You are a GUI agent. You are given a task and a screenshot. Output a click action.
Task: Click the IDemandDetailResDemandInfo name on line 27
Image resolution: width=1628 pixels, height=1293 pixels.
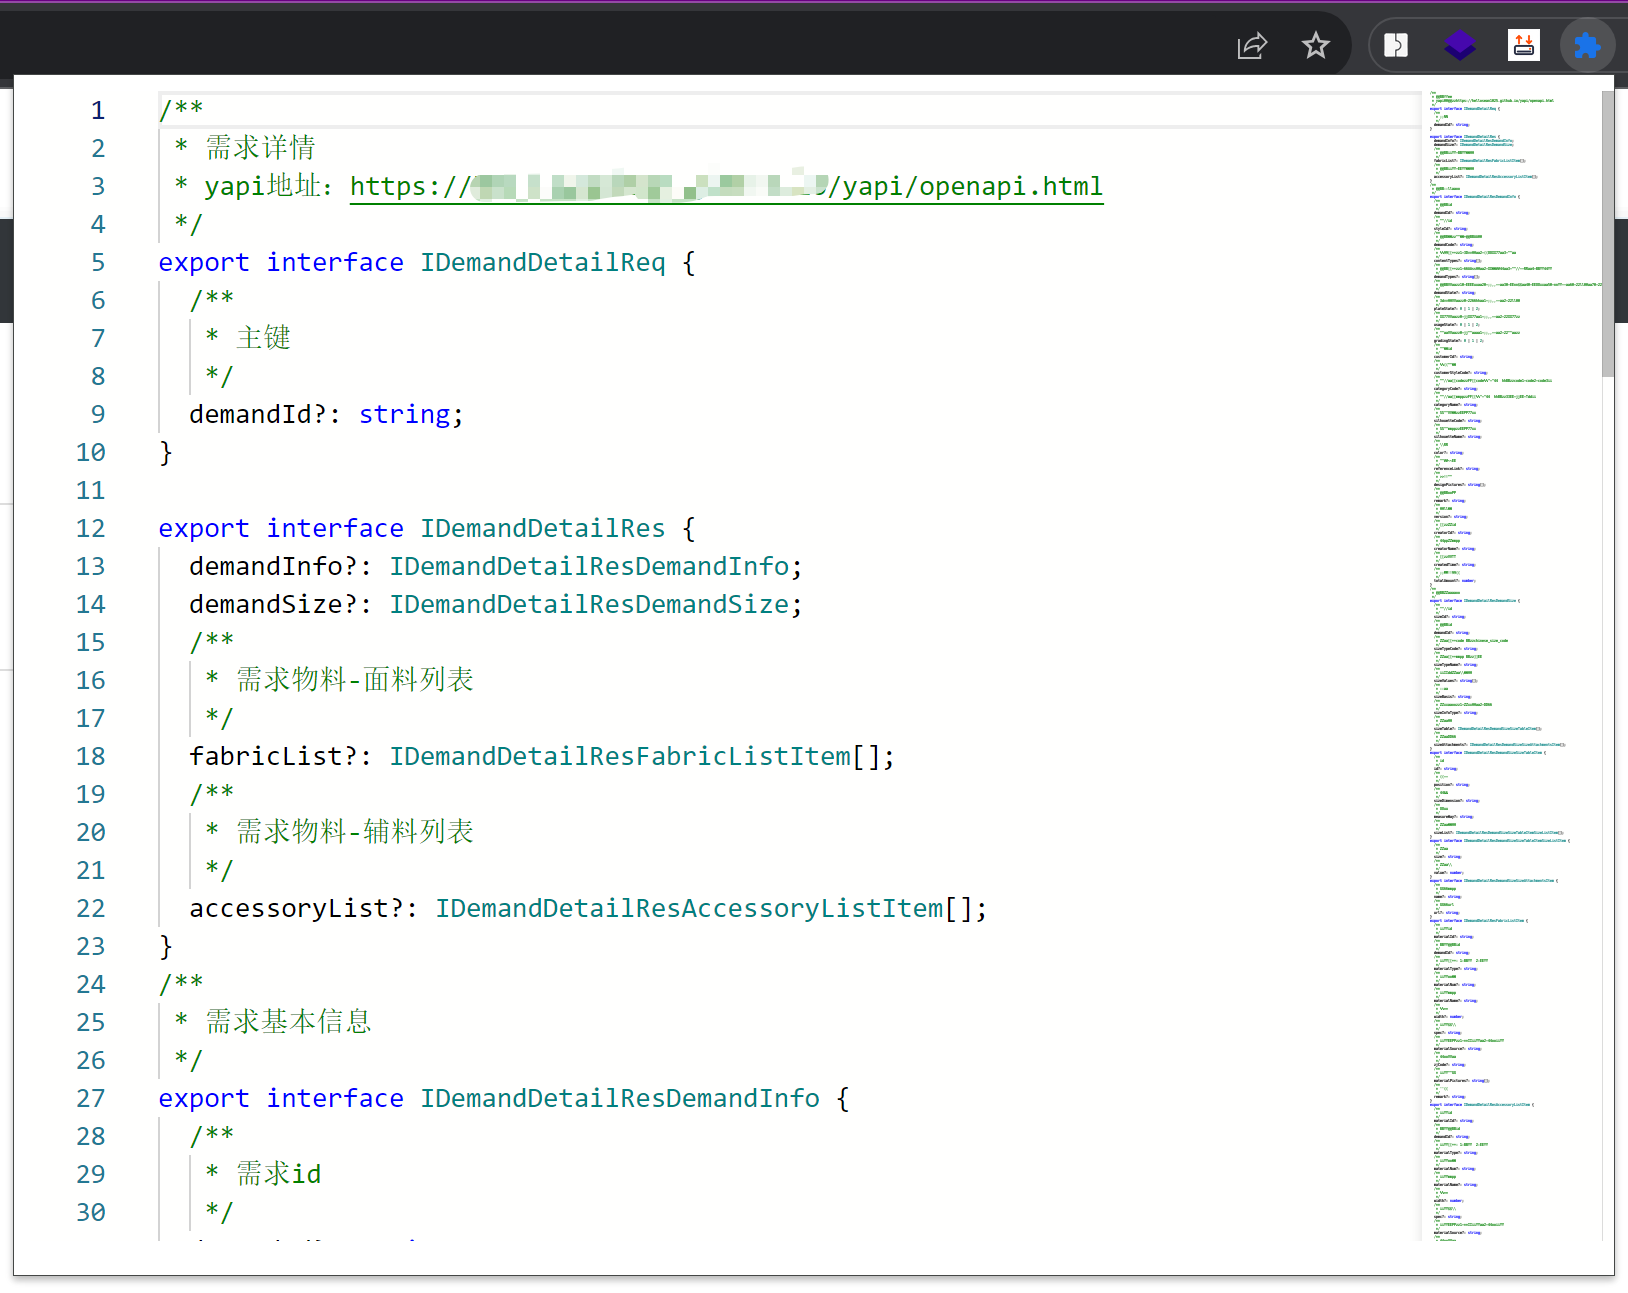tap(619, 1098)
